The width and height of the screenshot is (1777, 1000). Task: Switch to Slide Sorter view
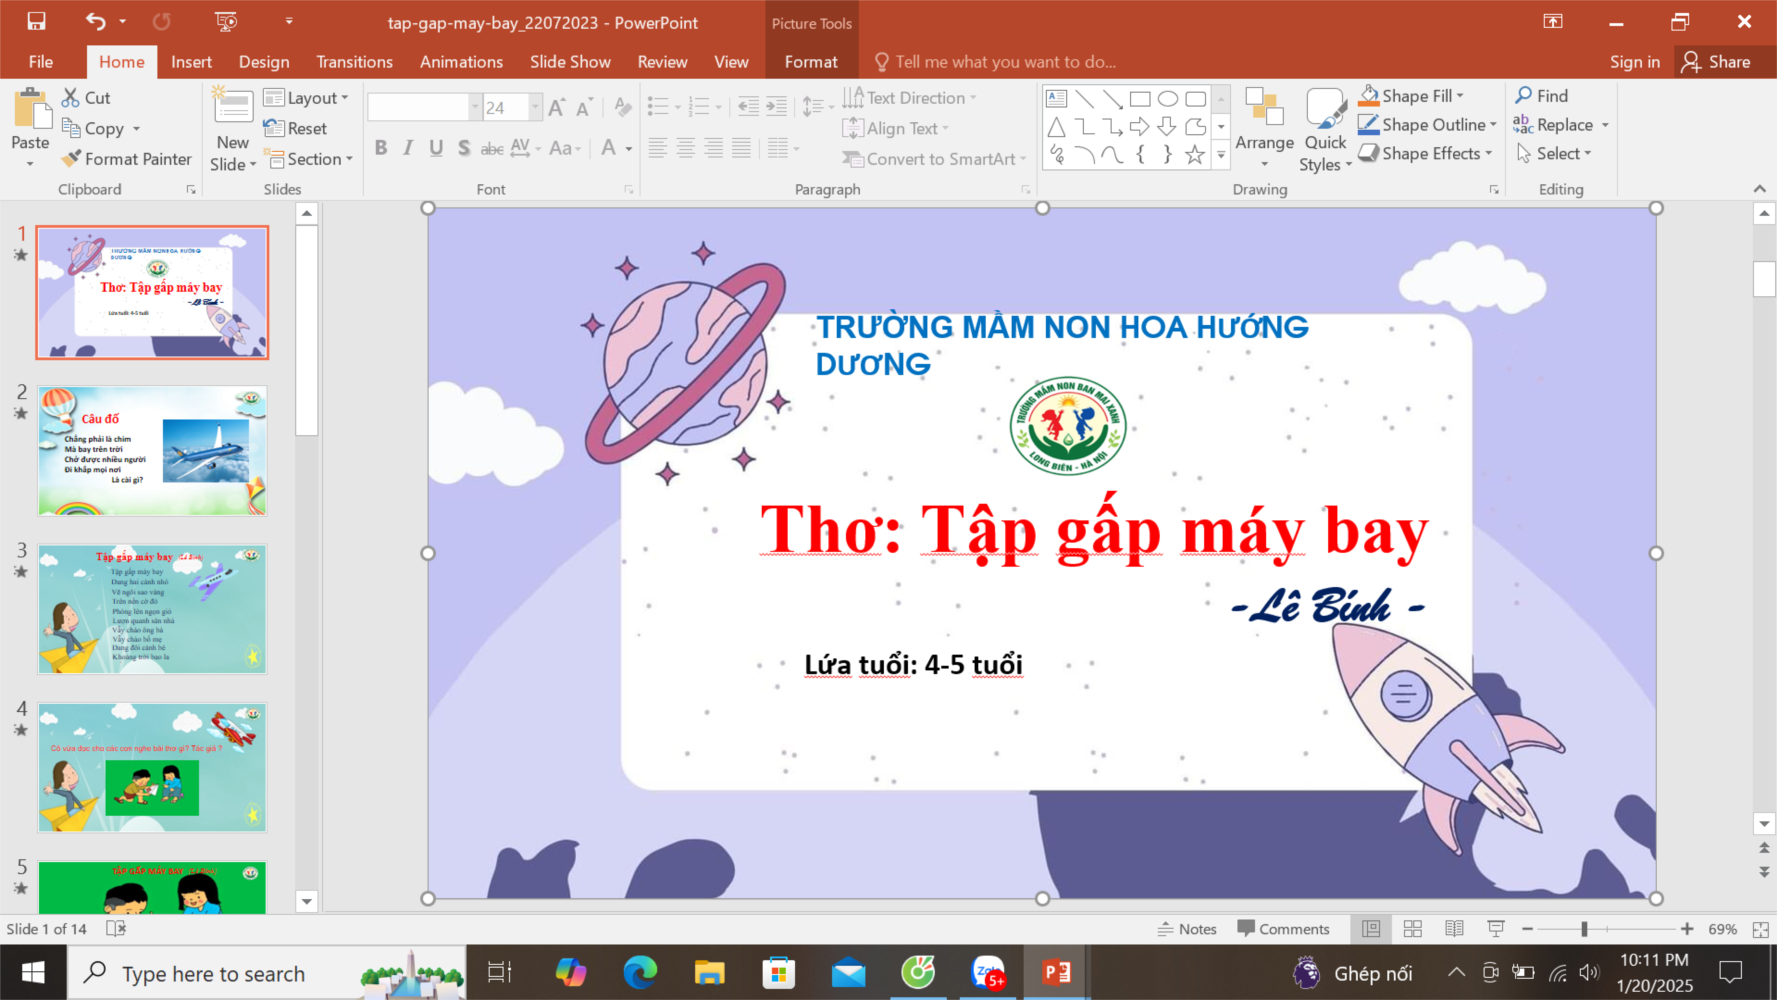click(x=1412, y=929)
